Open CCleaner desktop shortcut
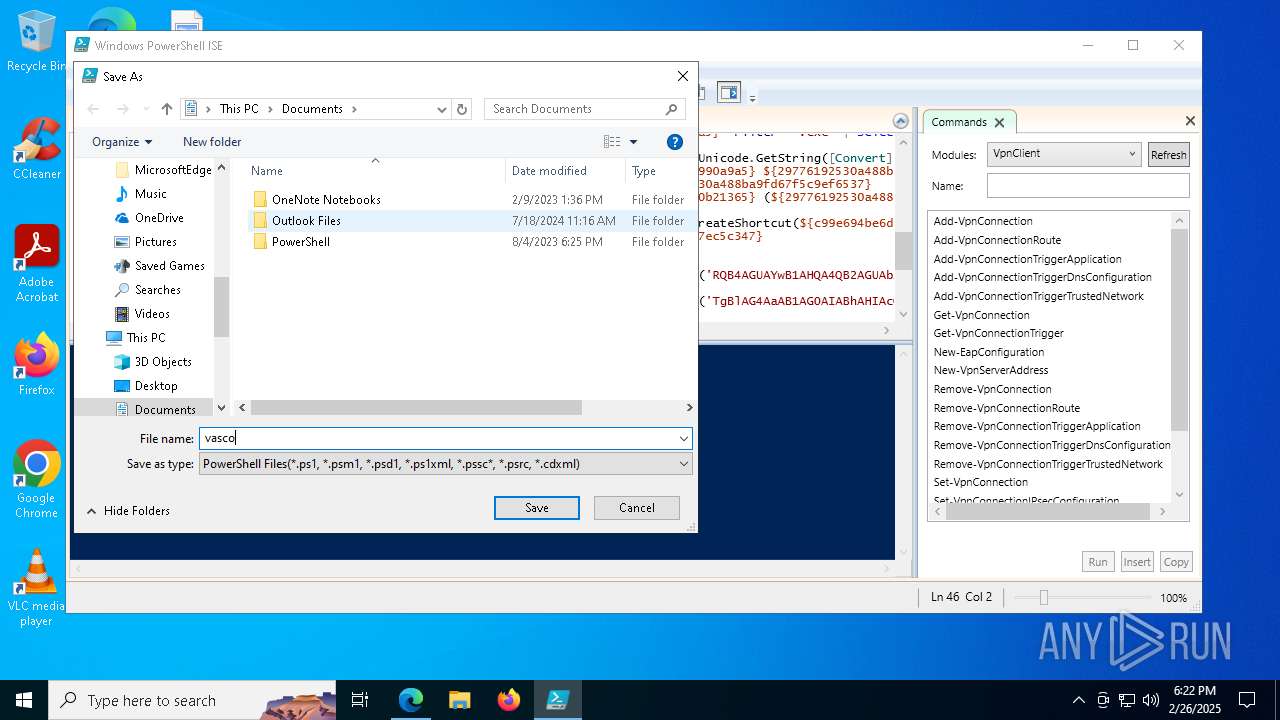 (36, 149)
